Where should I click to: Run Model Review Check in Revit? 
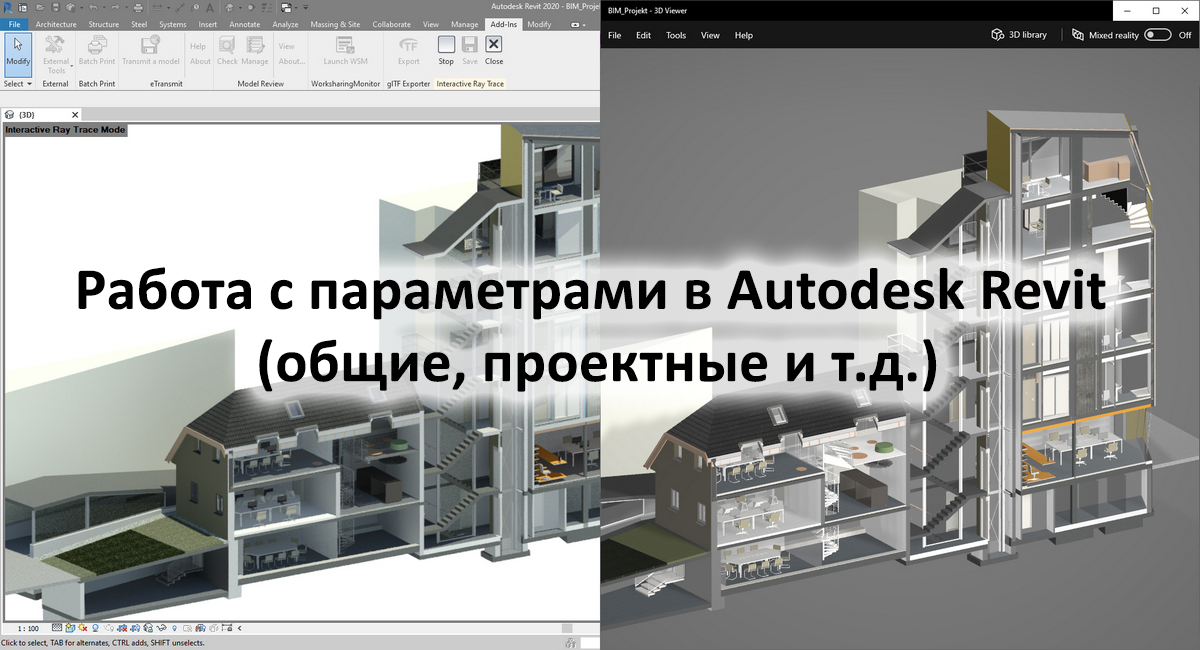click(227, 53)
